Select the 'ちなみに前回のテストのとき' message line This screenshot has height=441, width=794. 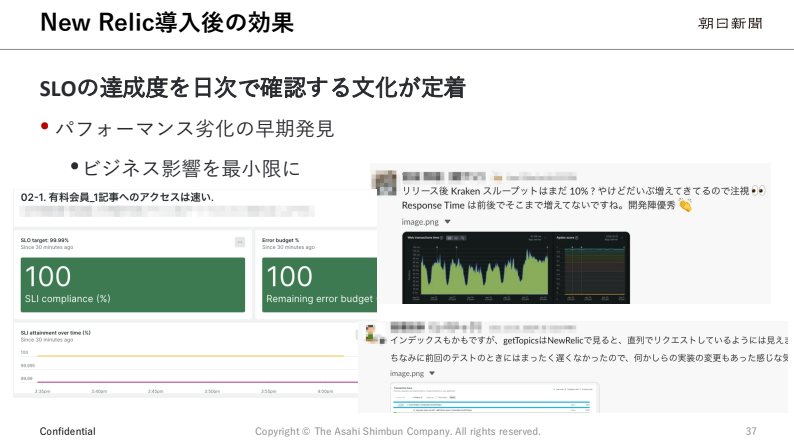(589, 357)
